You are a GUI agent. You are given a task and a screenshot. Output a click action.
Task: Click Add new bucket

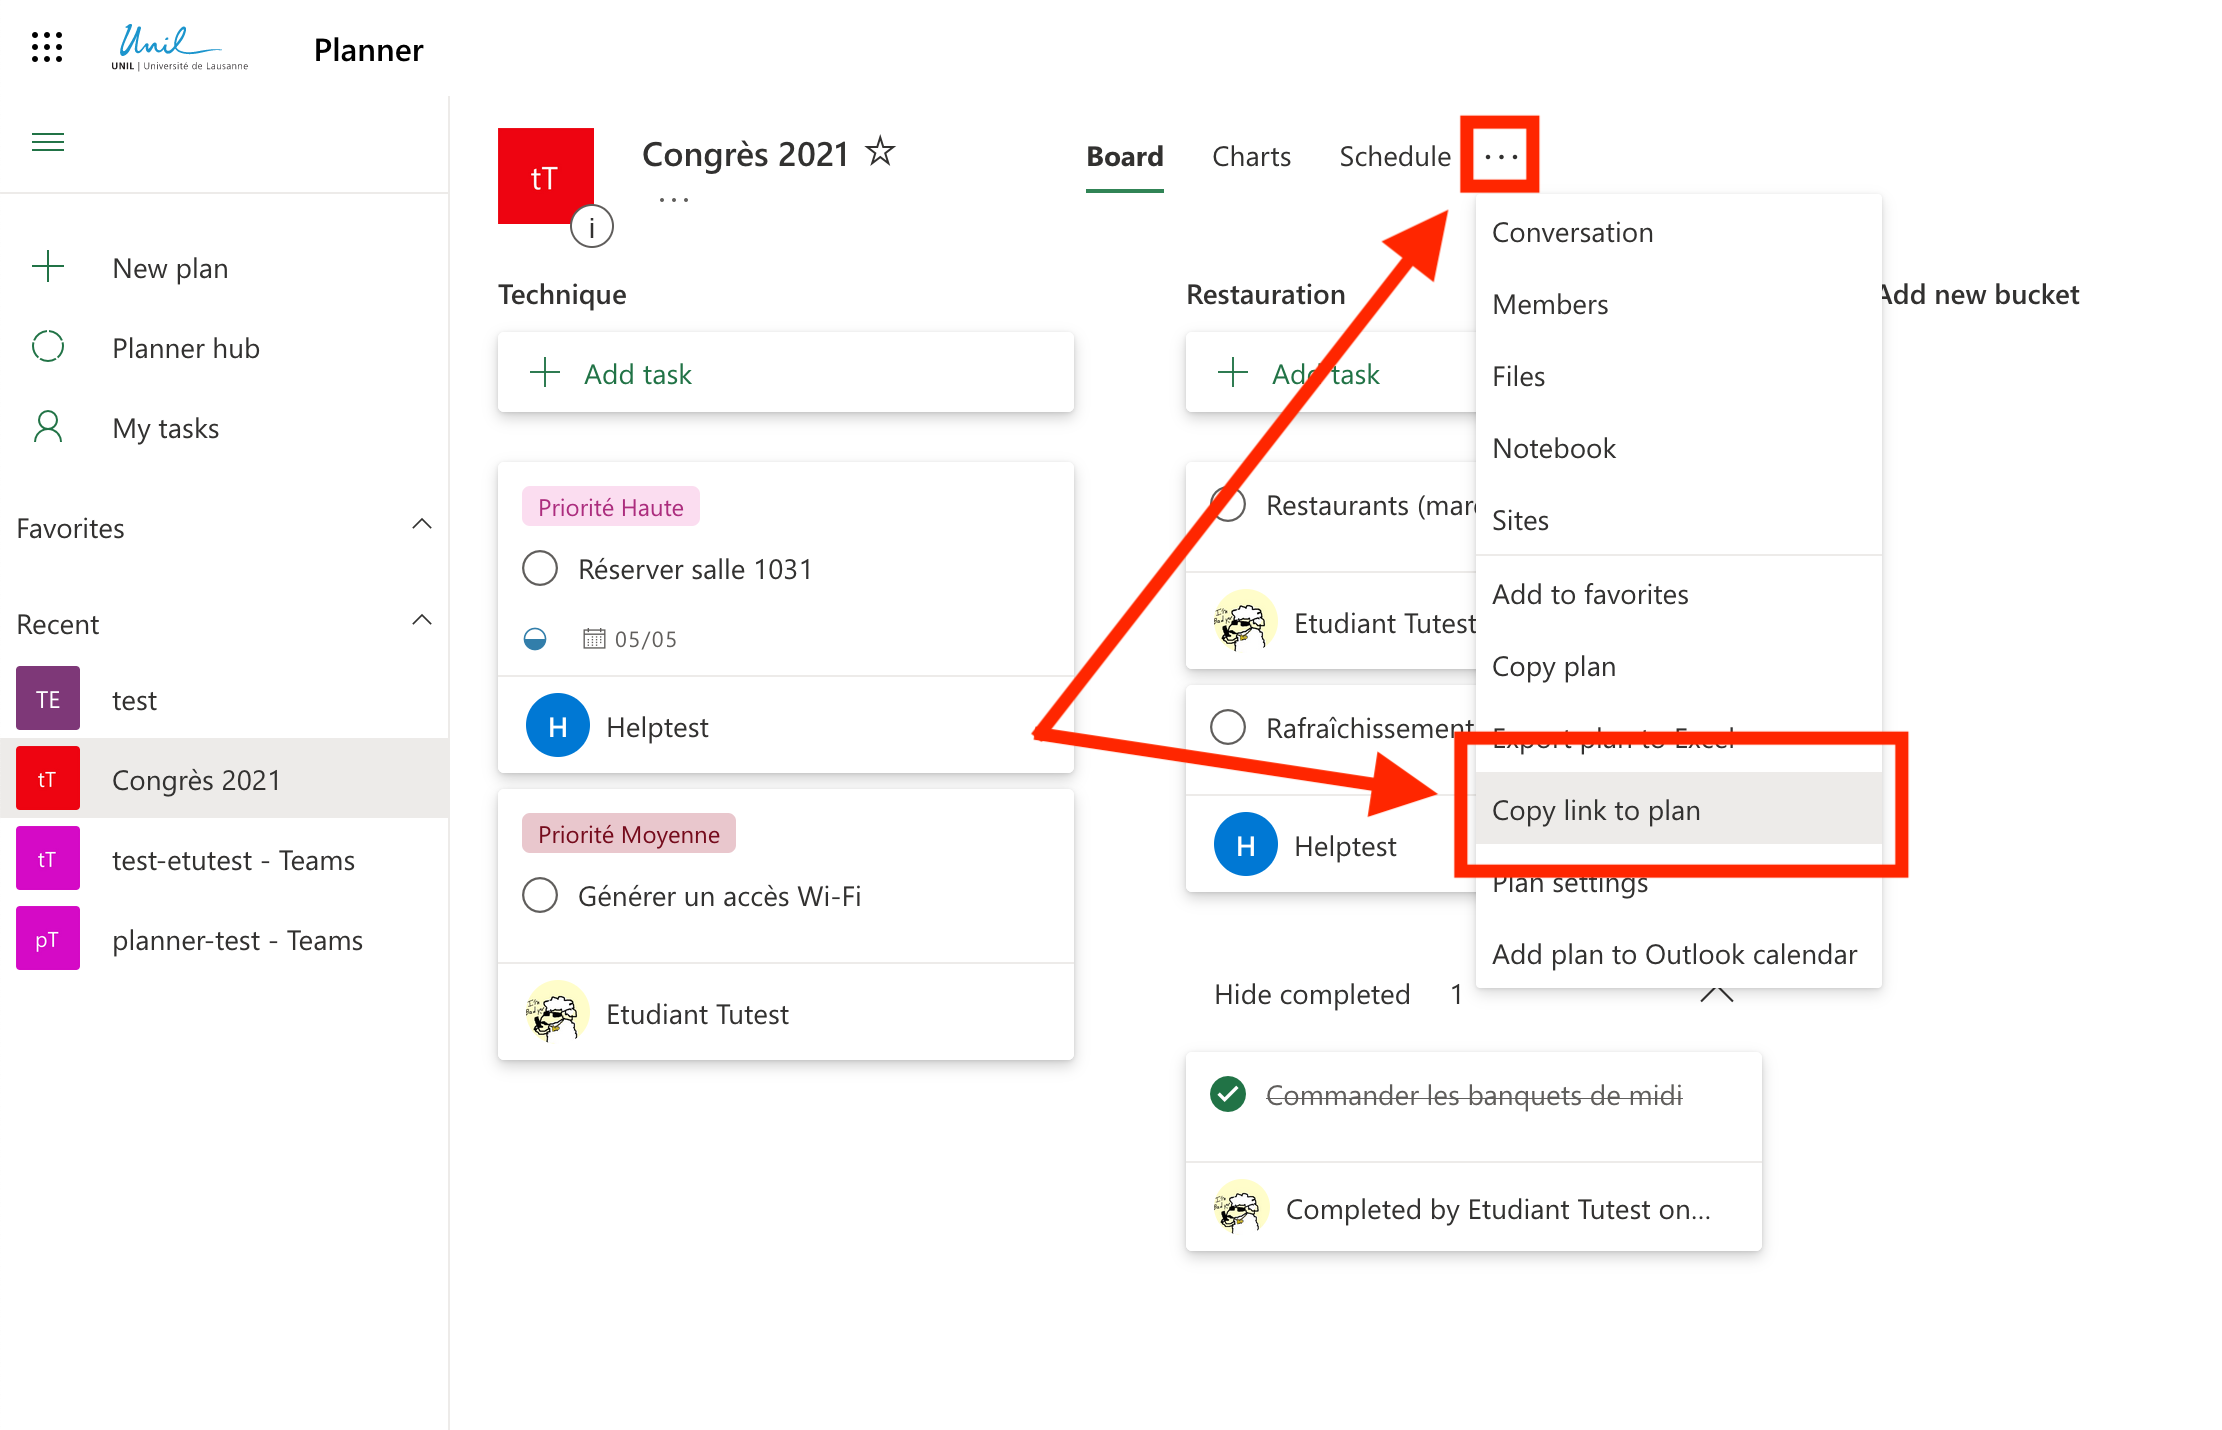click(1980, 294)
